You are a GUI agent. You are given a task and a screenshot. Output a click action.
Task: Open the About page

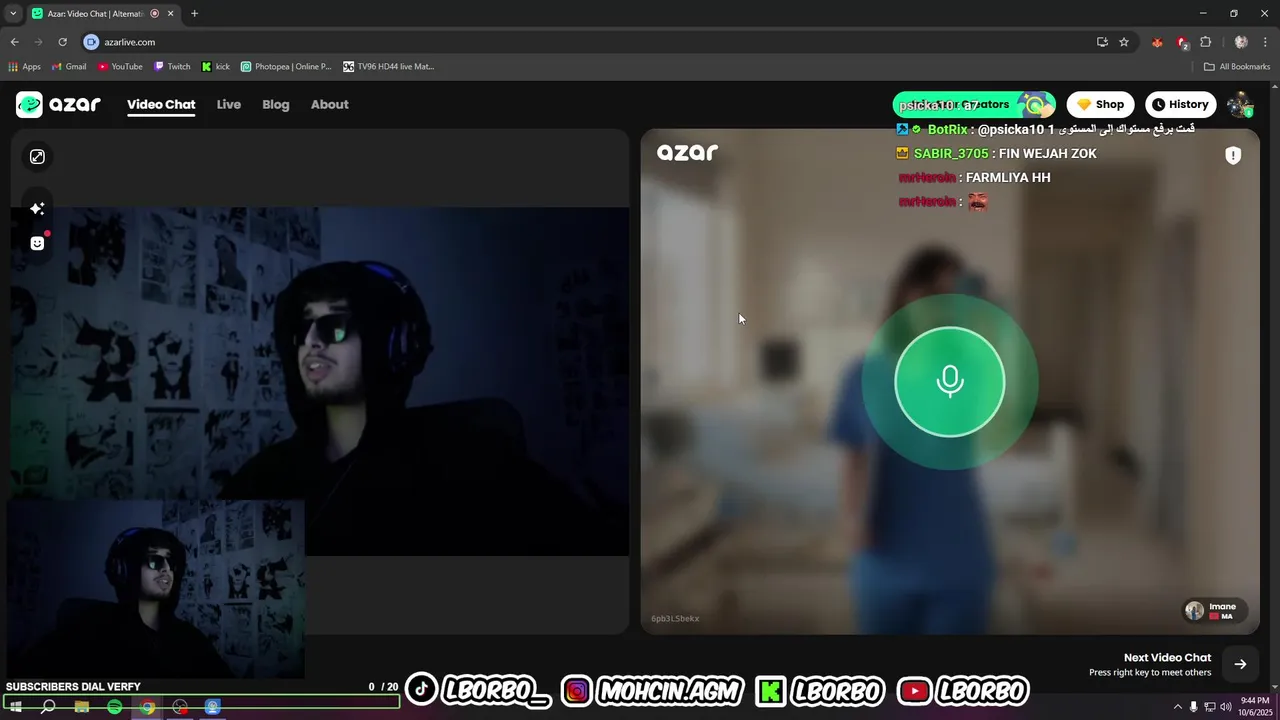[330, 104]
